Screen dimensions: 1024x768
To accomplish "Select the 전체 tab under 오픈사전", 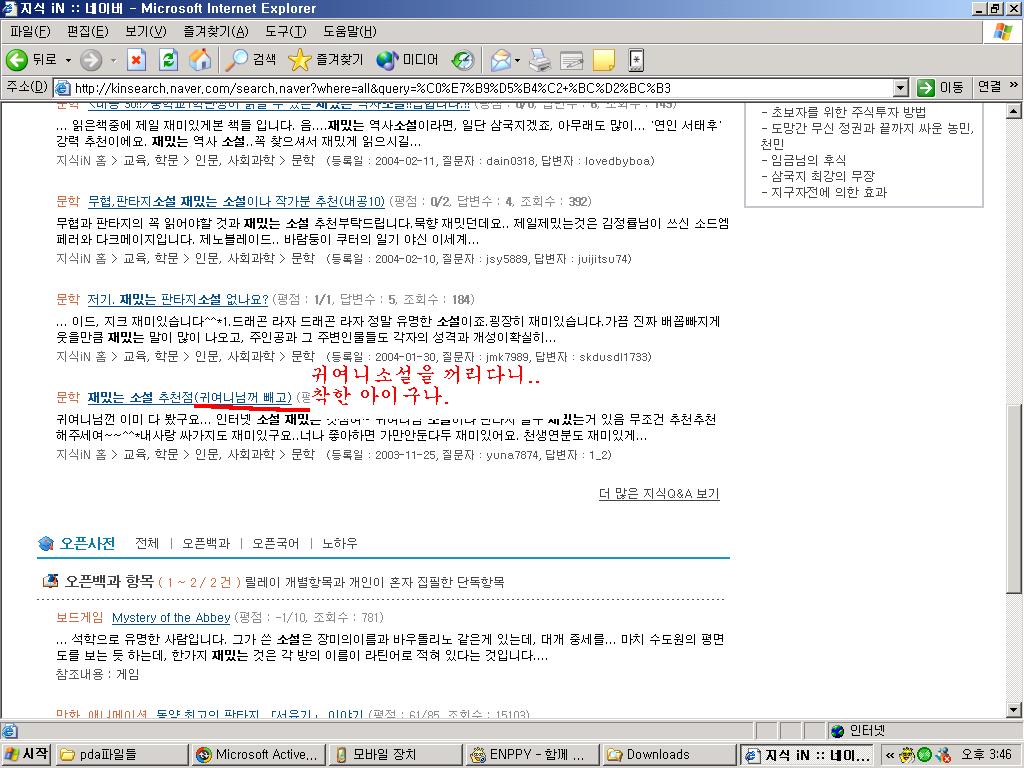I will coord(147,543).
